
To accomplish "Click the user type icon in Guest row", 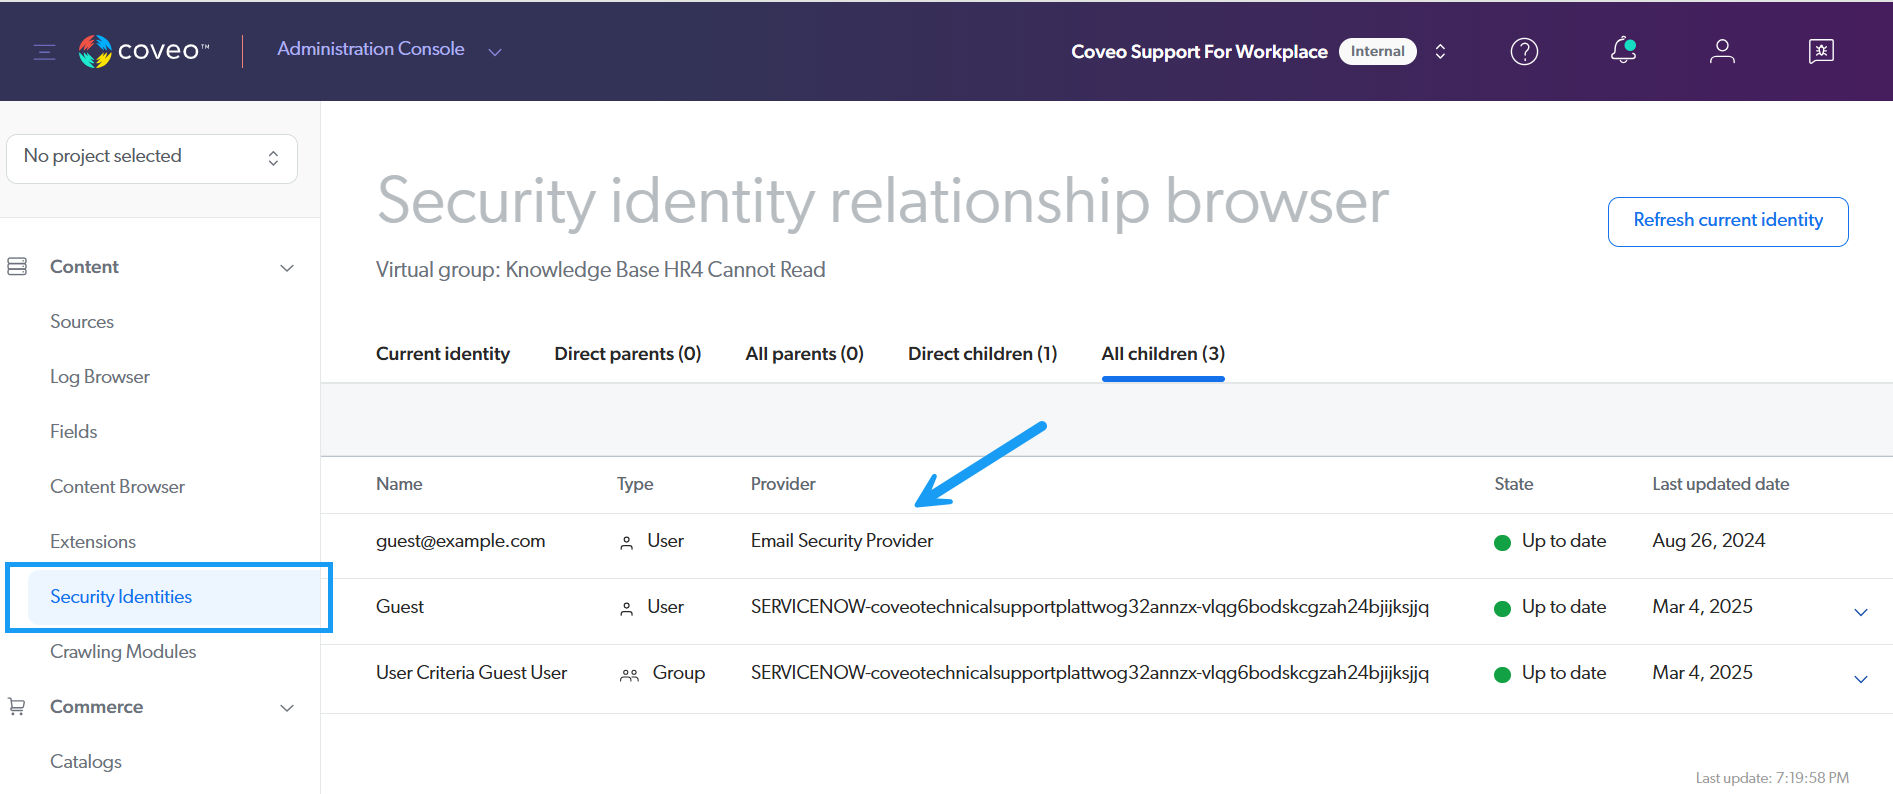I will point(627,609).
